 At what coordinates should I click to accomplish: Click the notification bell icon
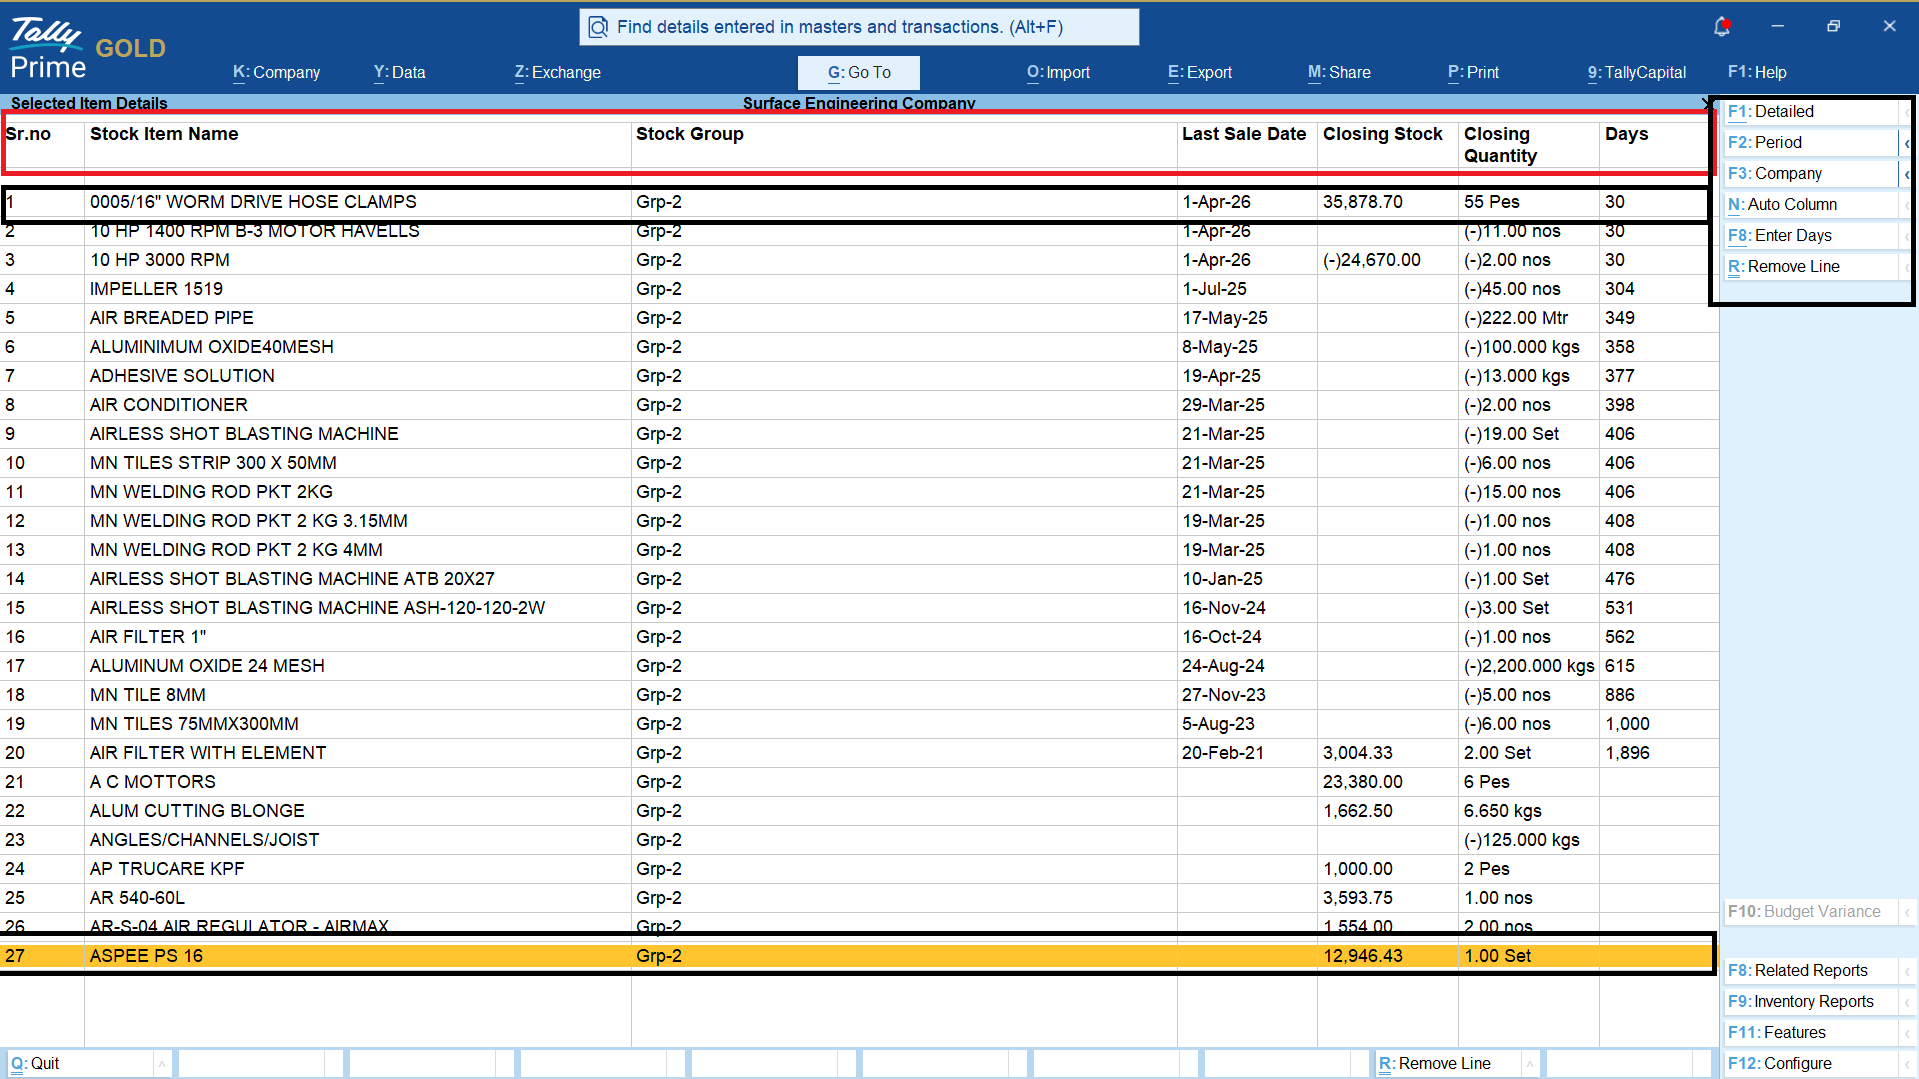[1721, 27]
